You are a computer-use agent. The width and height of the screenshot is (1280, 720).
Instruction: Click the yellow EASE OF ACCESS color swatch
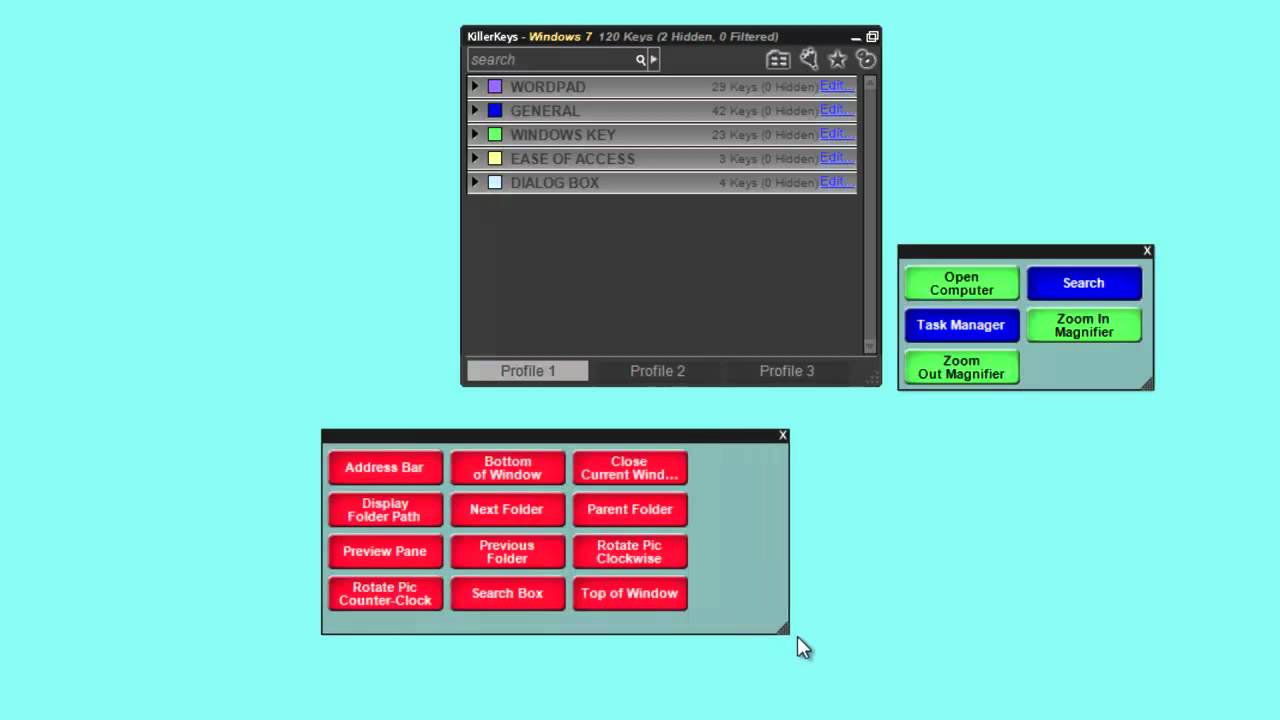point(495,159)
